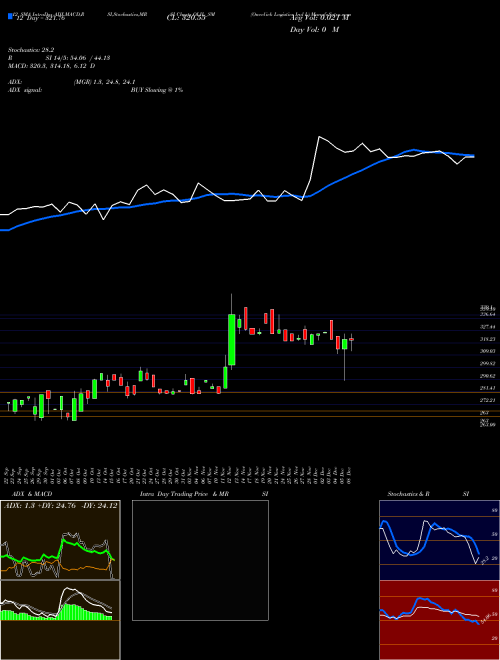
Task: Click the SI 14/3: 54.06 / 44.13 text
Action: pyautogui.click(x=78, y=58)
